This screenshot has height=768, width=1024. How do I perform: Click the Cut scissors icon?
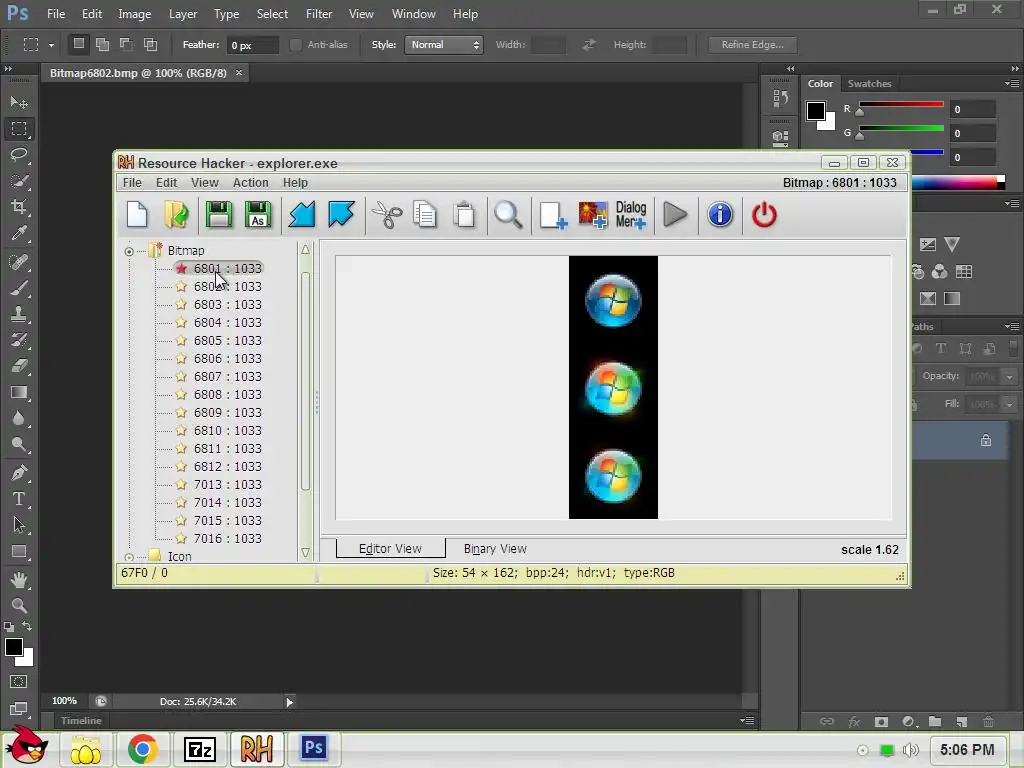click(387, 215)
